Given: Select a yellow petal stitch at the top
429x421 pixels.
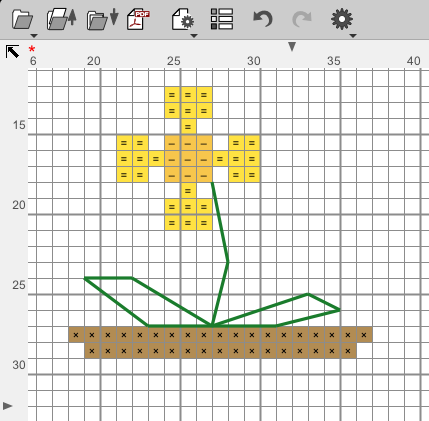Looking at the screenshot, I should tap(188, 95).
